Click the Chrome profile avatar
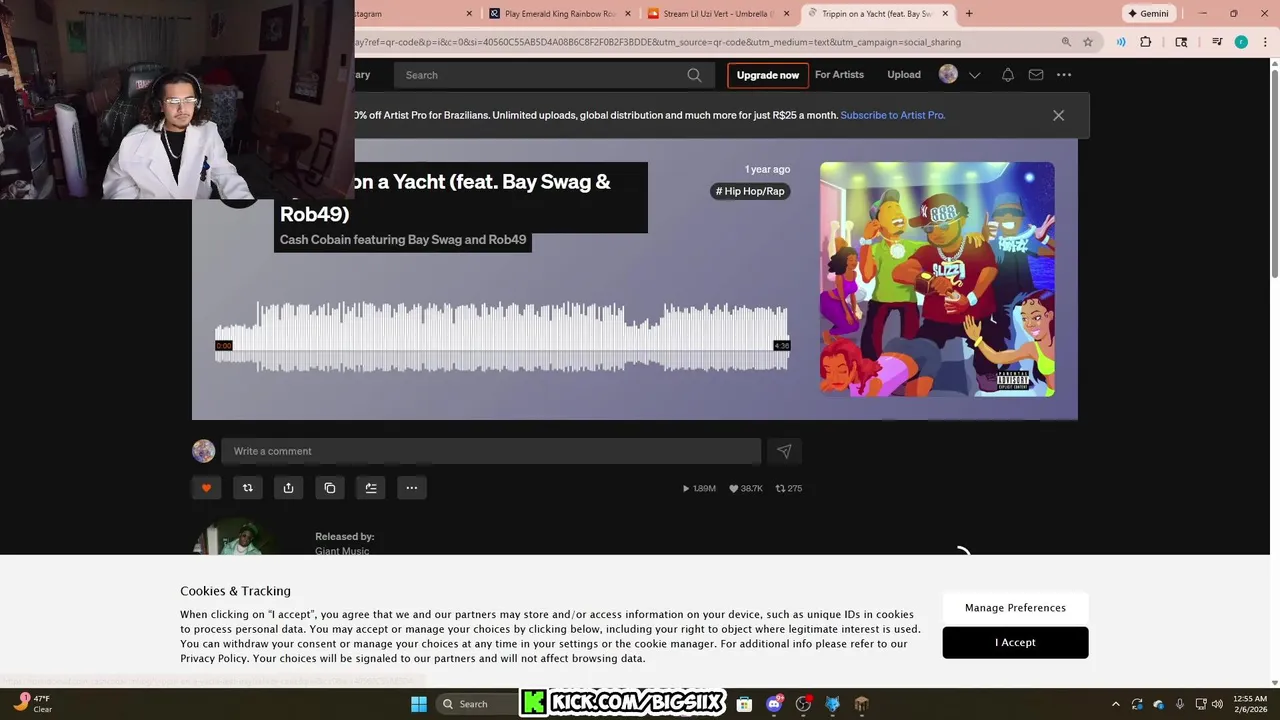 [x=1241, y=42]
